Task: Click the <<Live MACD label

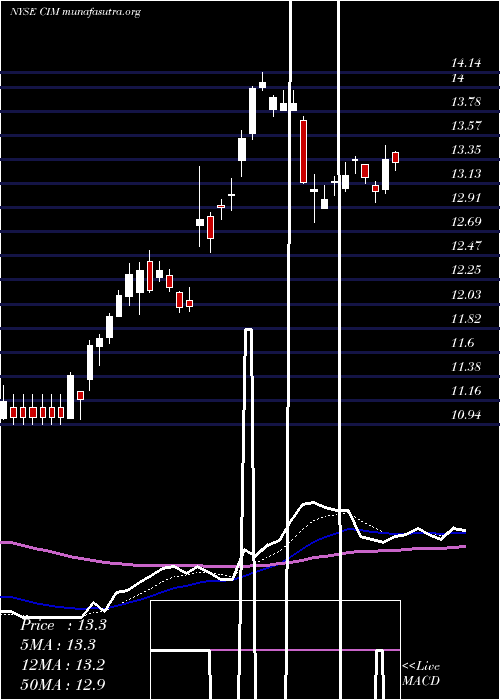Action: [421, 673]
